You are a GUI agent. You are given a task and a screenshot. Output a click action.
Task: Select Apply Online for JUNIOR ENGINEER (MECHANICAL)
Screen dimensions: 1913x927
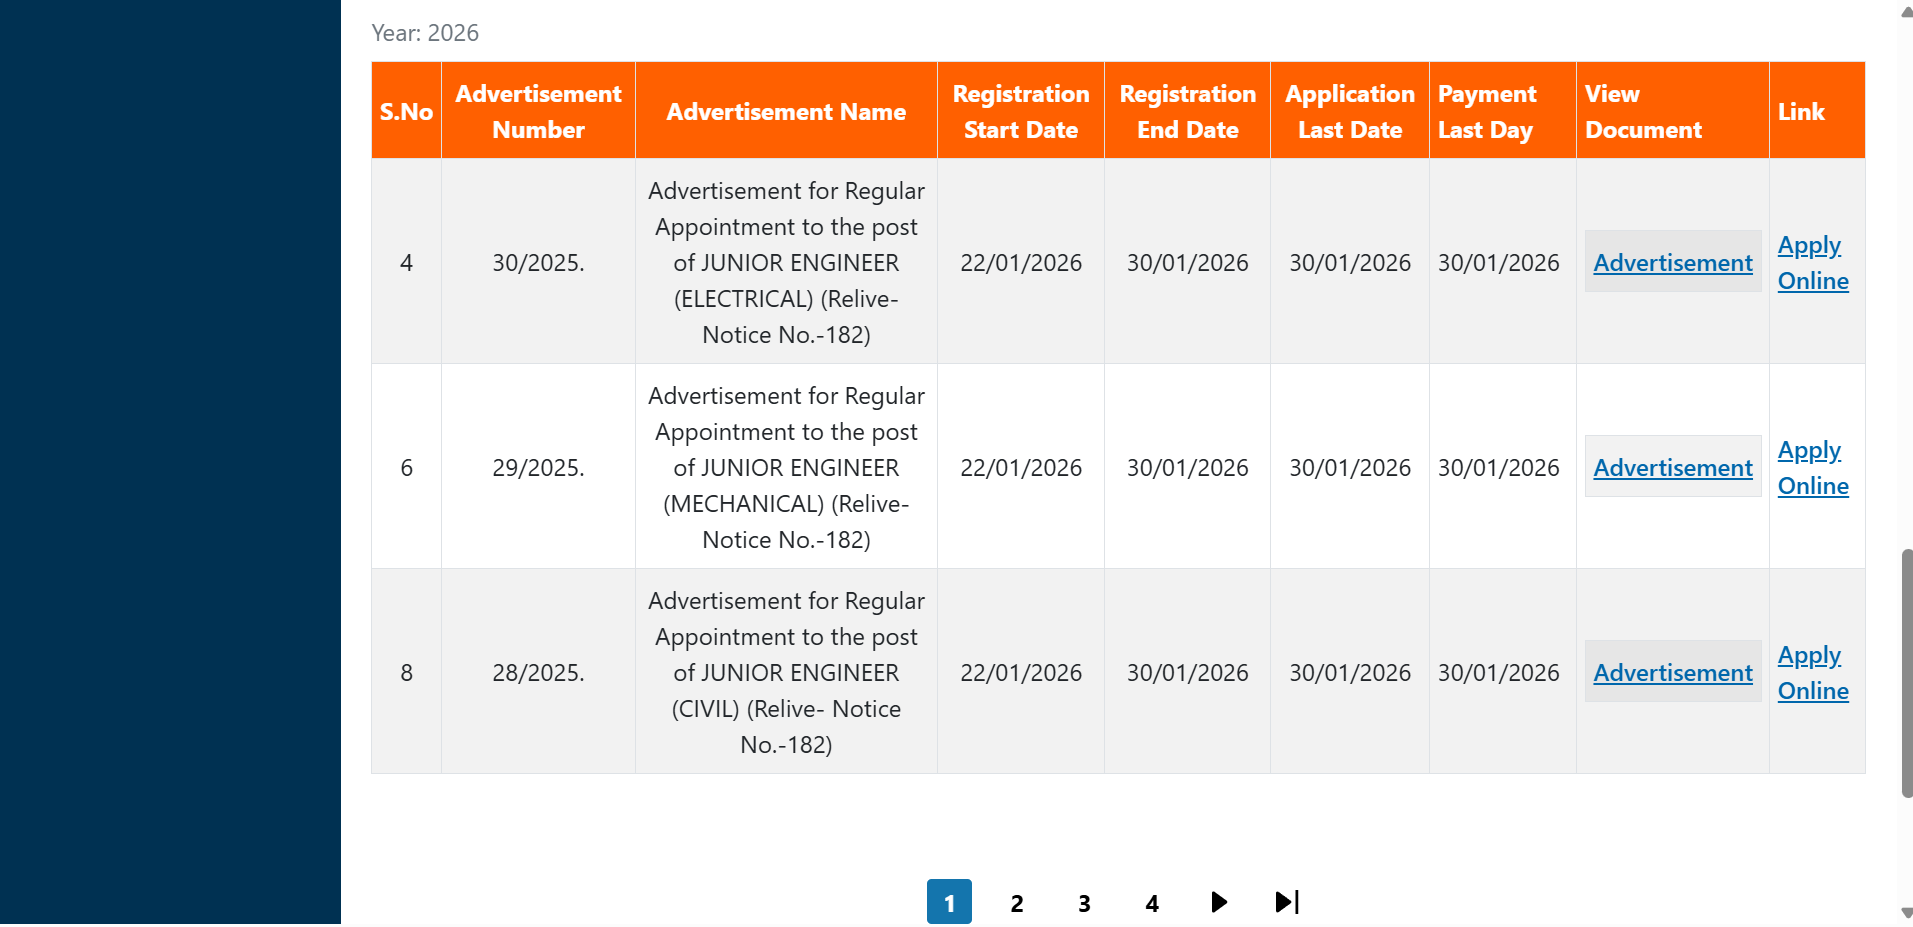pos(1811,467)
